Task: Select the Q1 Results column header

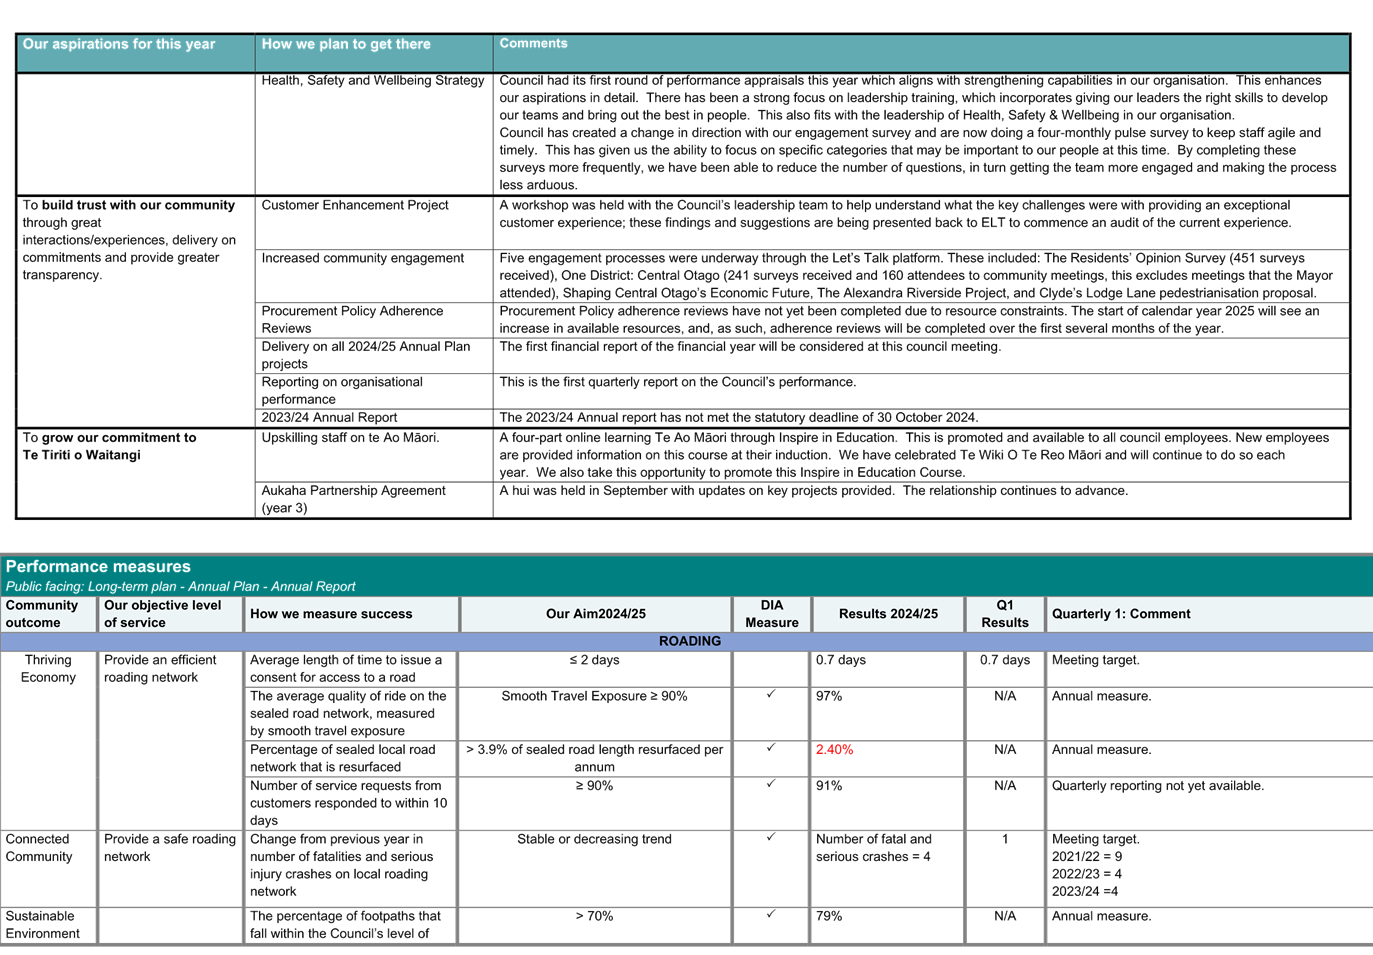Action: click(x=1004, y=613)
